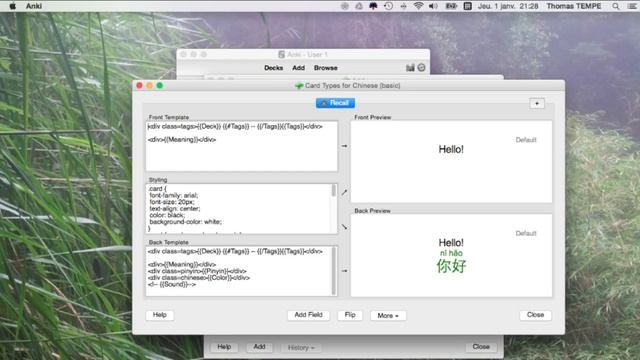The height and width of the screenshot is (360, 640).
Task: Click Help in the Add window behind
Action: [224, 347]
